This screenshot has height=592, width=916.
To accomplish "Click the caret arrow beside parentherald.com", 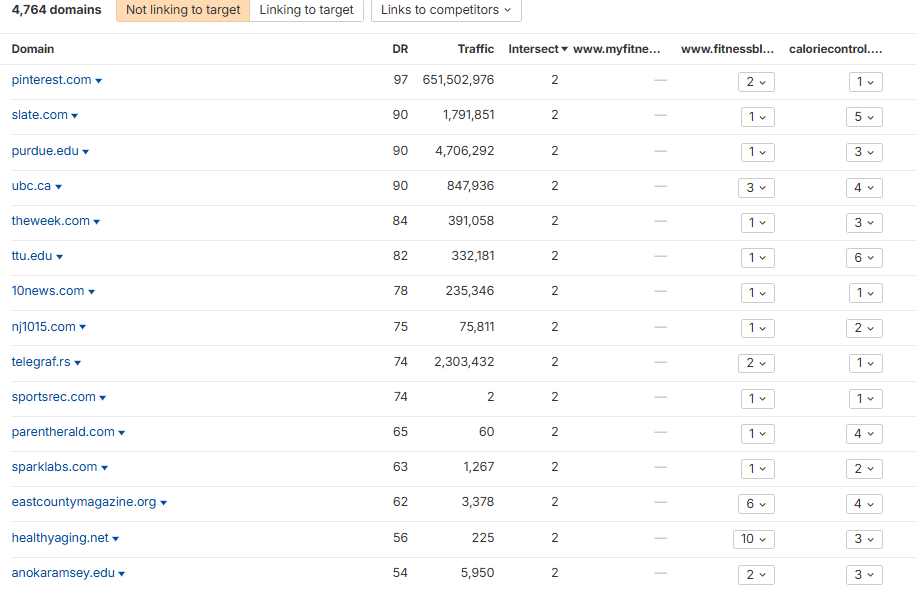I will (122, 433).
